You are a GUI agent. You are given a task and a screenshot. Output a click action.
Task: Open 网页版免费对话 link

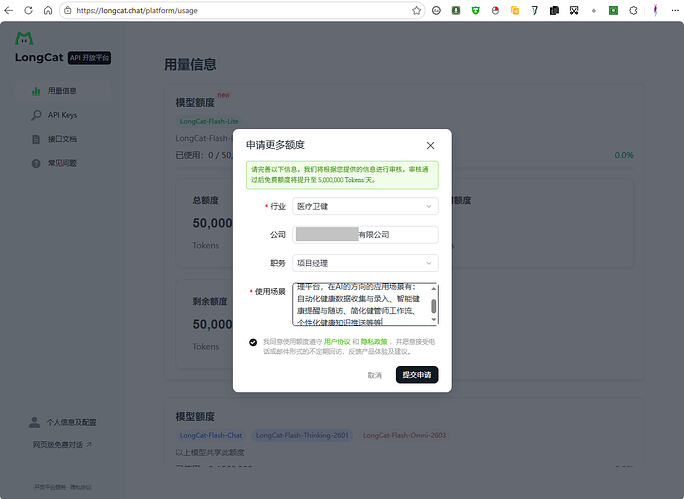(x=62, y=444)
